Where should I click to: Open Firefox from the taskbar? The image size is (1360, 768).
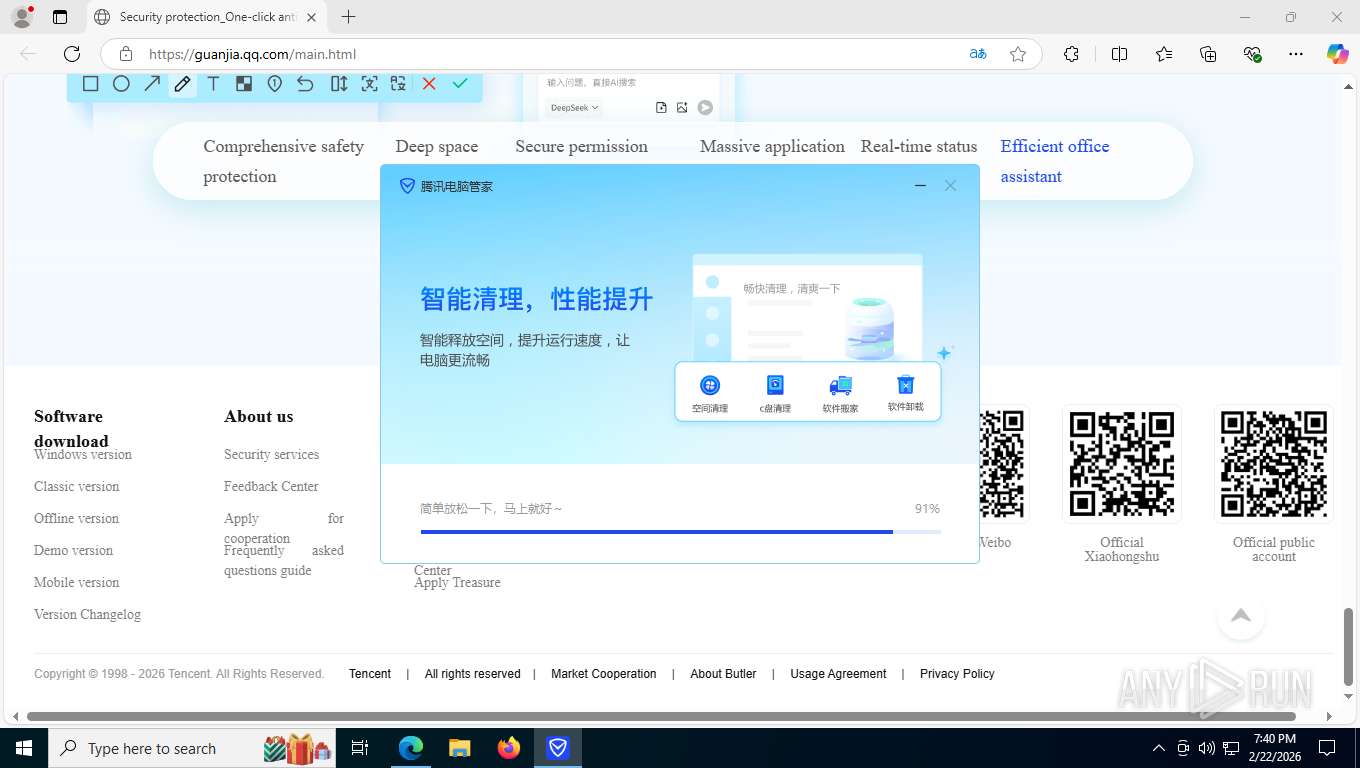click(x=509, y=748)
